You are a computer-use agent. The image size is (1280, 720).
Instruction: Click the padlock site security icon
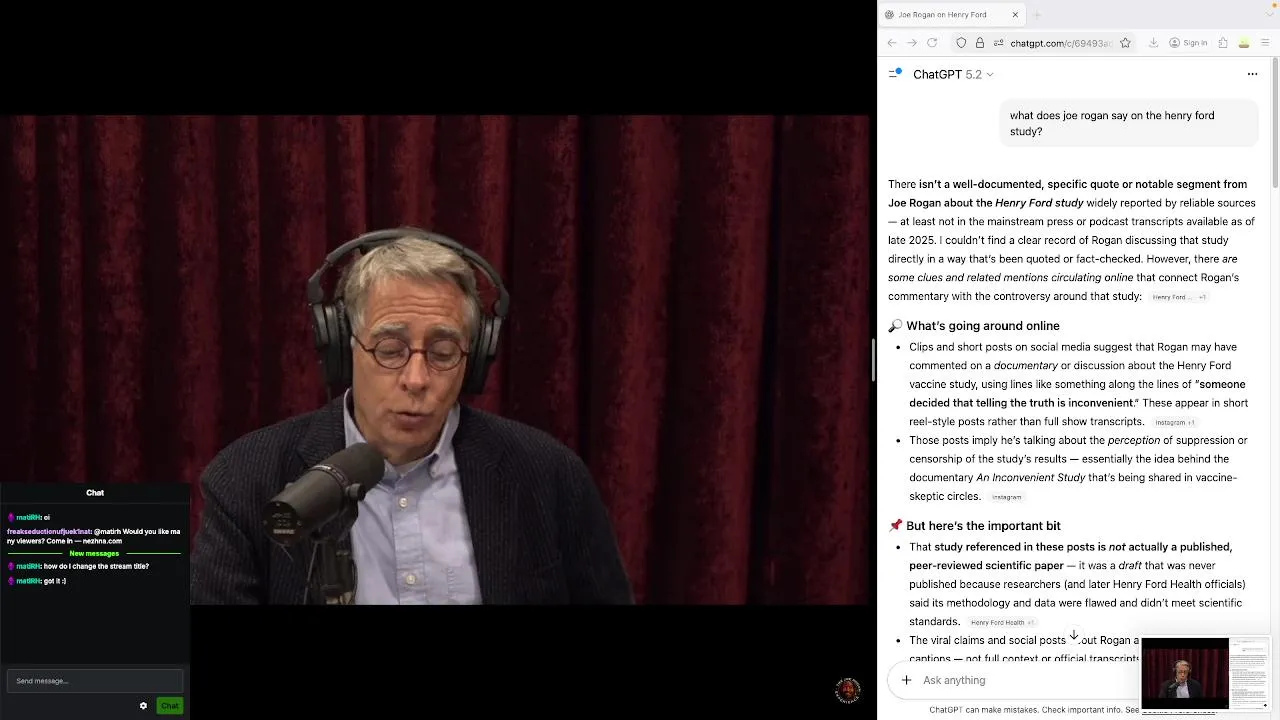980,43
